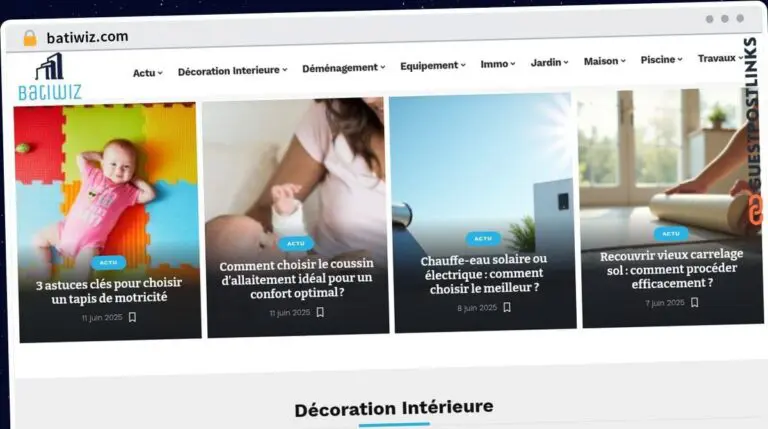Expand the Piscine chevron
This screenshot has height=429, width=768.
680,59
